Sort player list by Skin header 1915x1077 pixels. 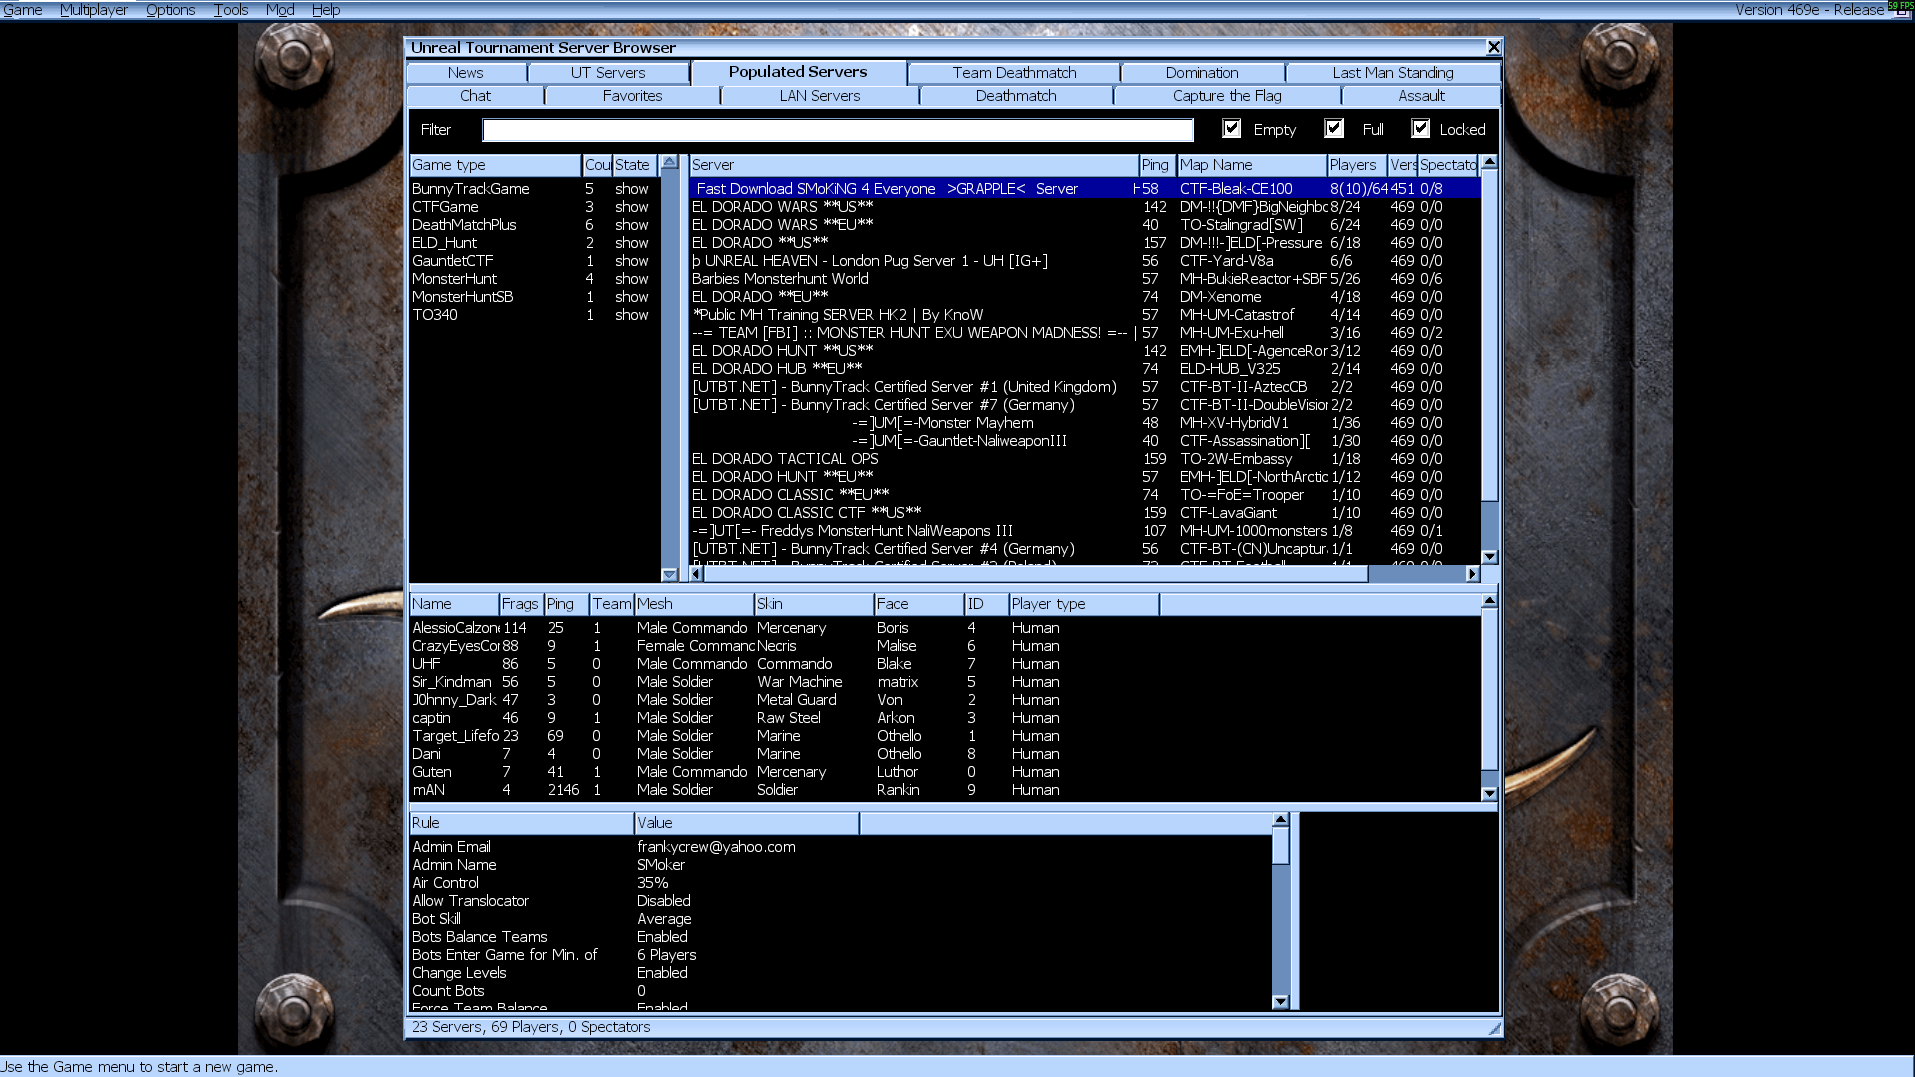click(814, 604)
